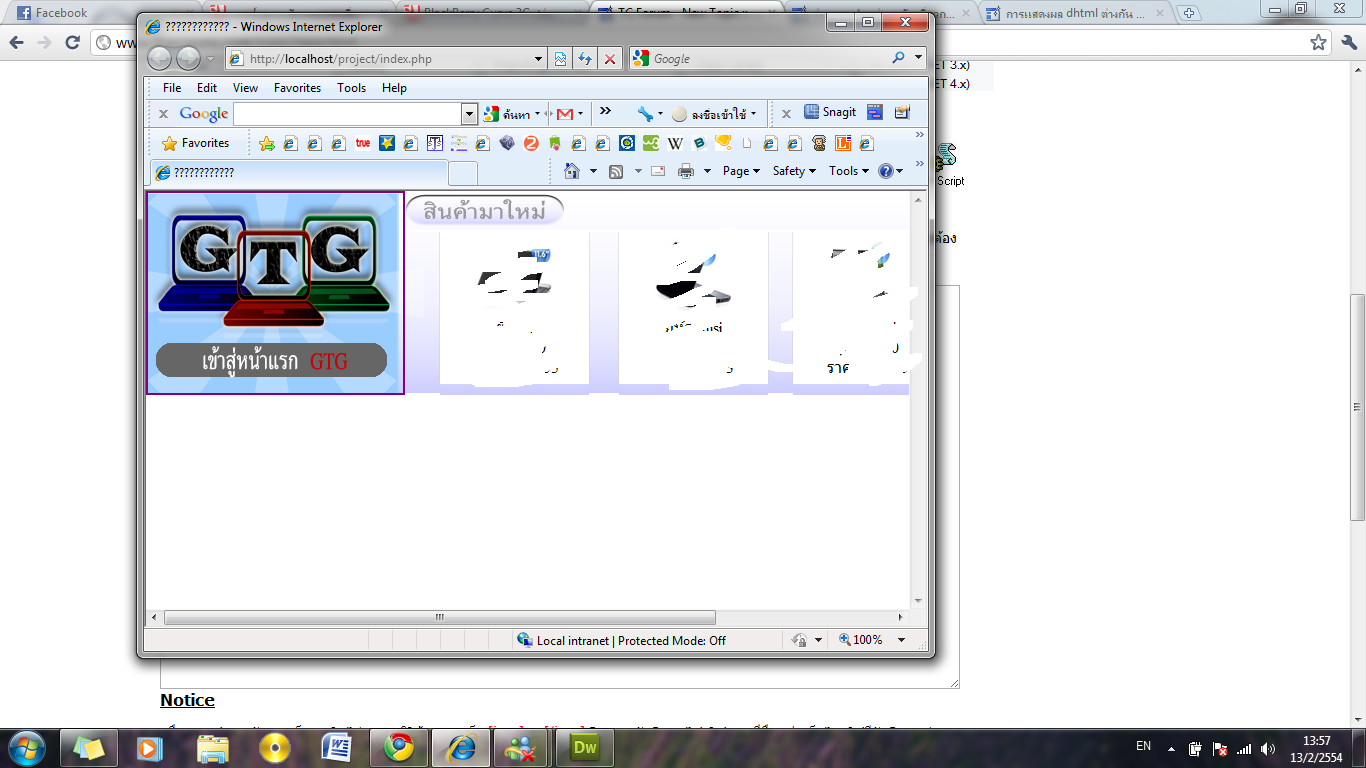Click the volume icon in the system tray

pyautogui.click(x=1268, y=748)
